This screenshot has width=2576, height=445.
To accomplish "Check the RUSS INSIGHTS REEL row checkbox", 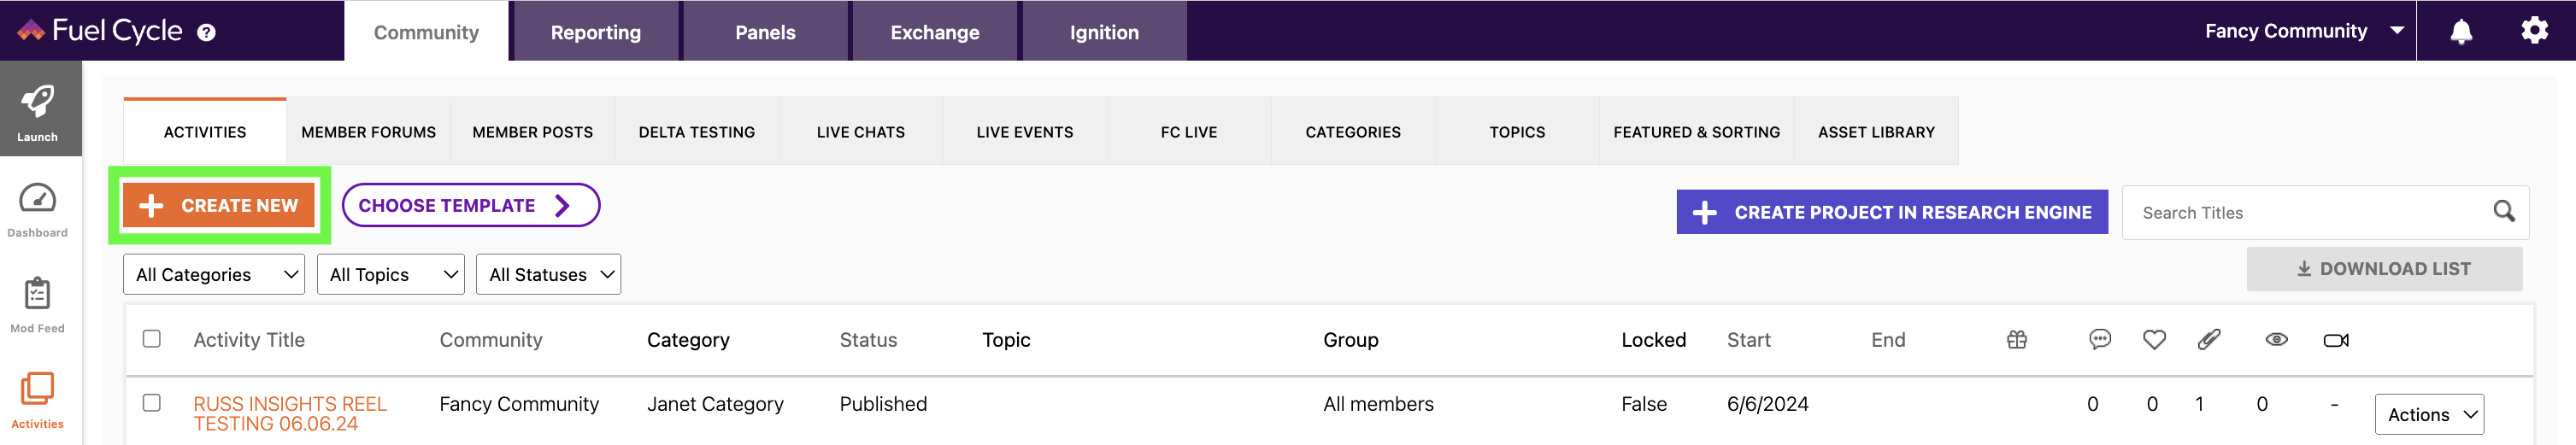I will click(152, 403).
